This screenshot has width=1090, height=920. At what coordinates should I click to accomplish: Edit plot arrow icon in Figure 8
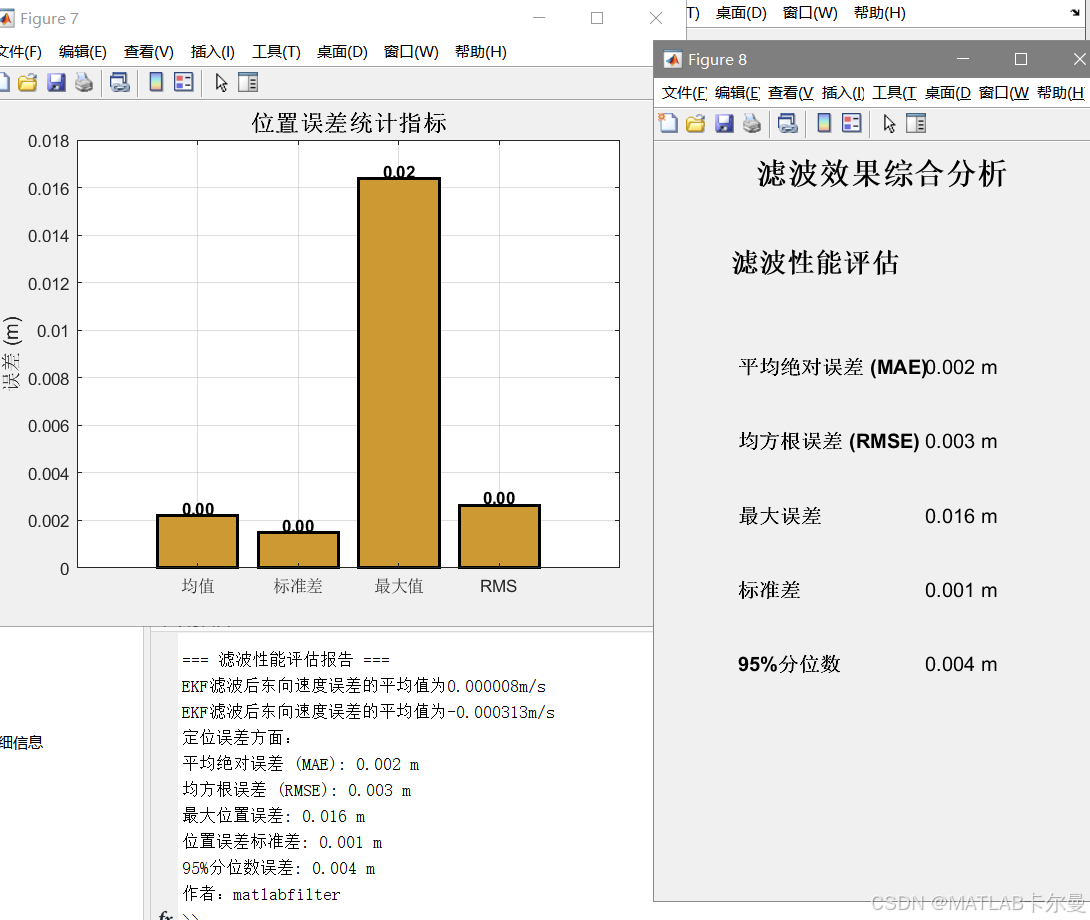point(889,124)
